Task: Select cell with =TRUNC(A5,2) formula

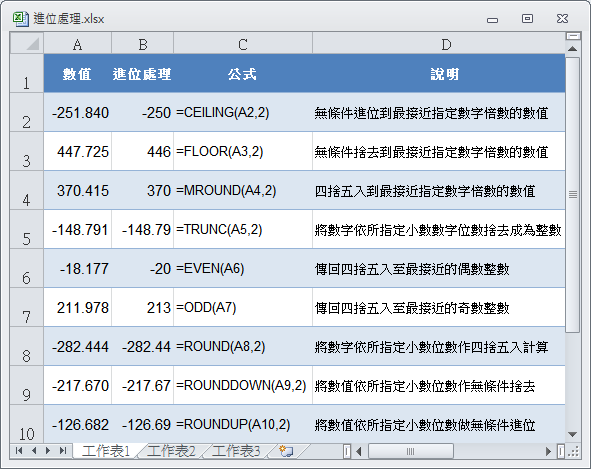Action: [x=243, y=229]
